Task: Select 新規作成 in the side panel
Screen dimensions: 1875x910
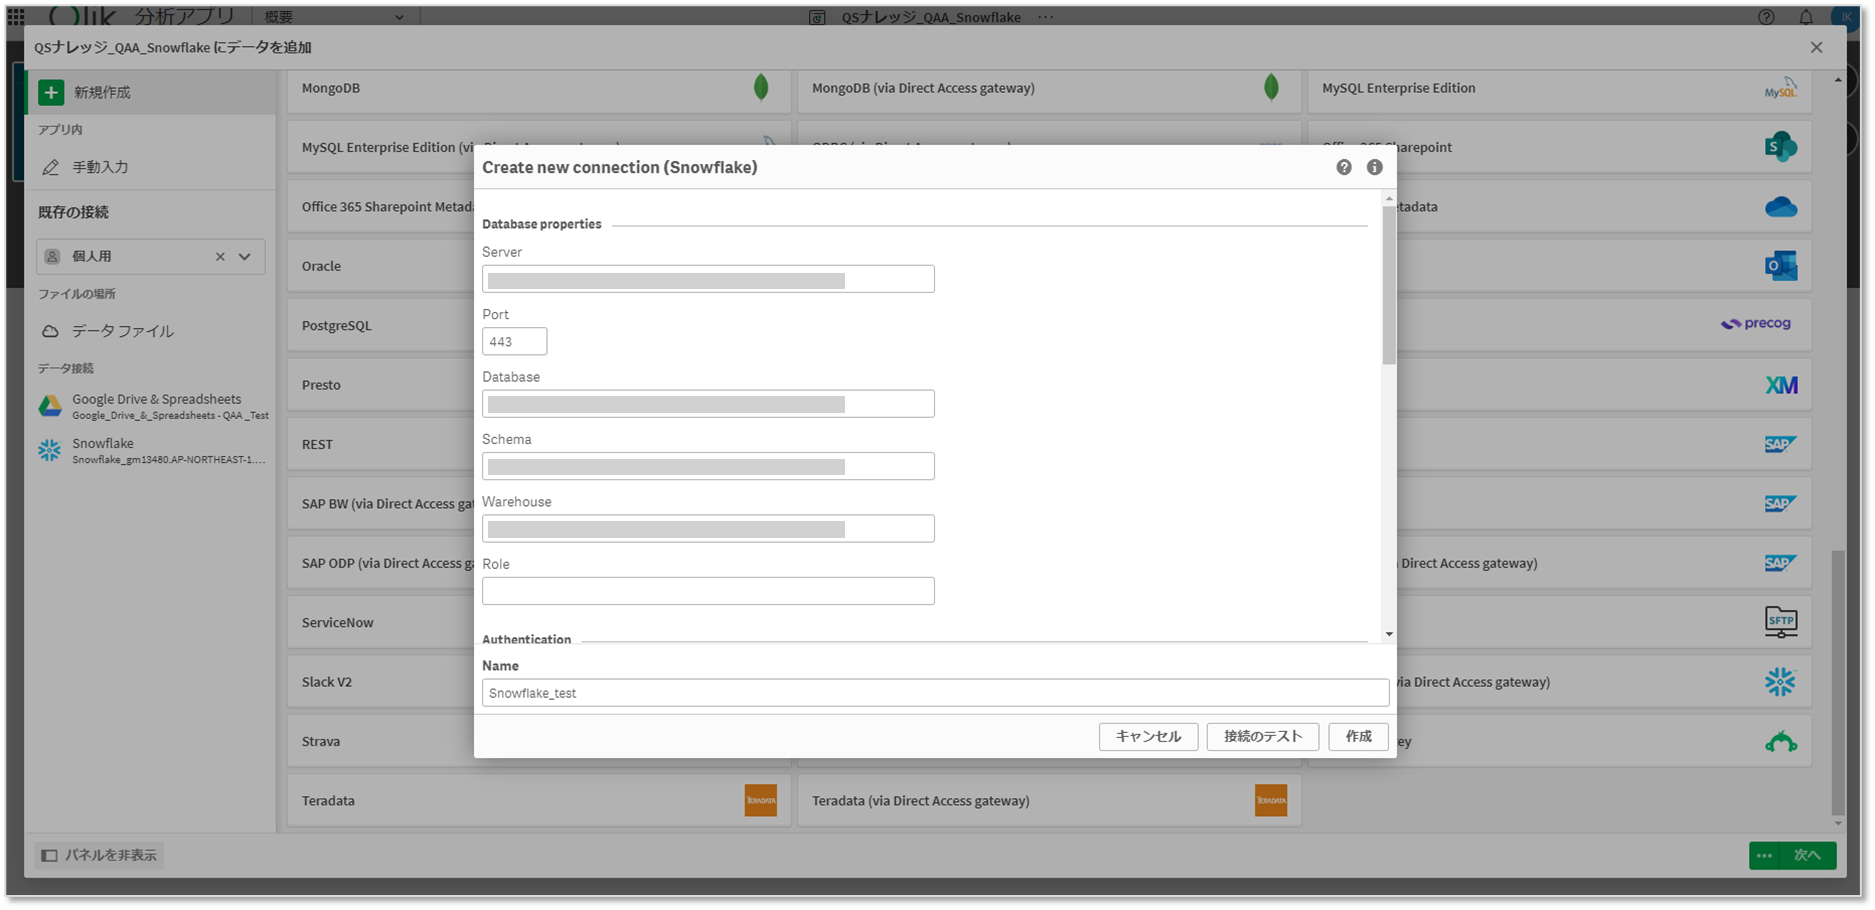Action: (151, 92)
